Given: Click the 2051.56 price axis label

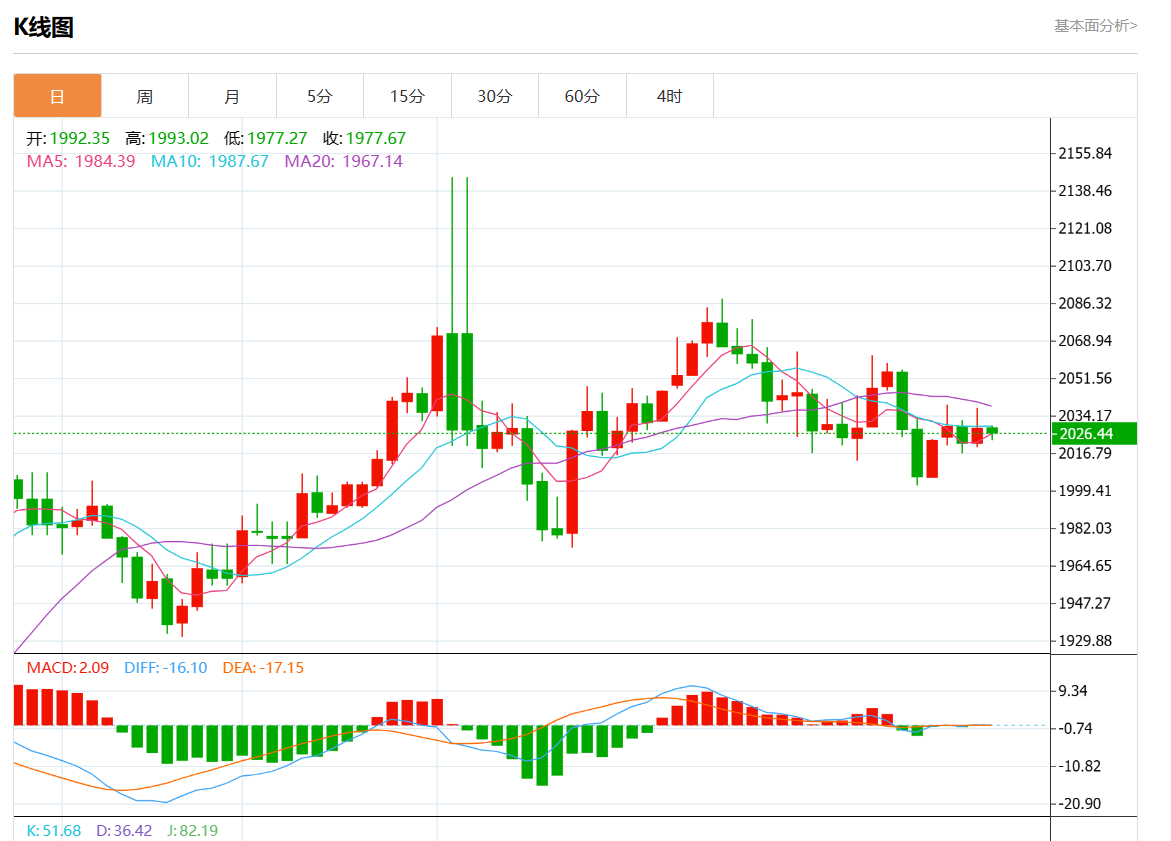Looking at the screenshot, I should pos(1085,378).
